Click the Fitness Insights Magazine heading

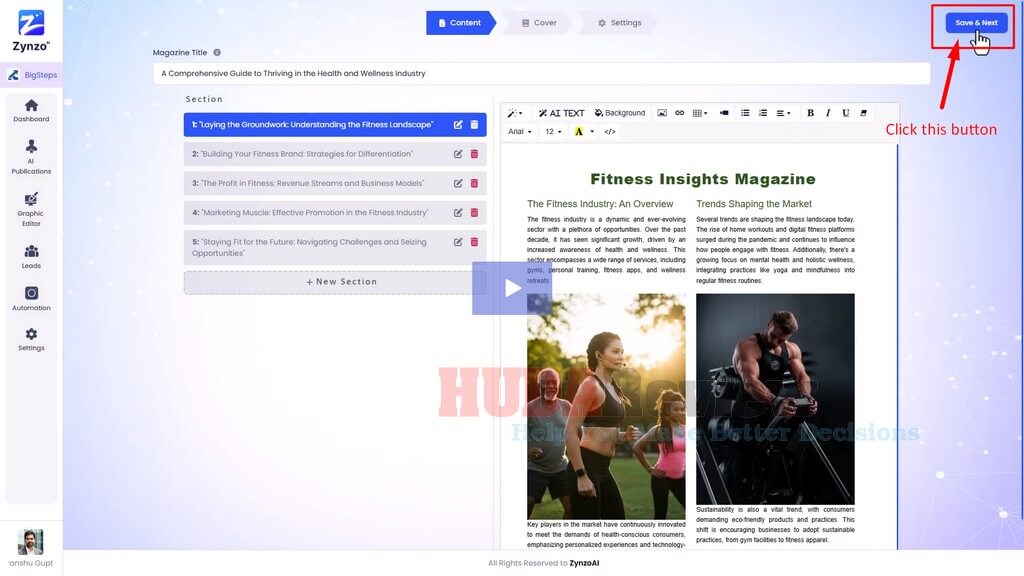(703, 179)
